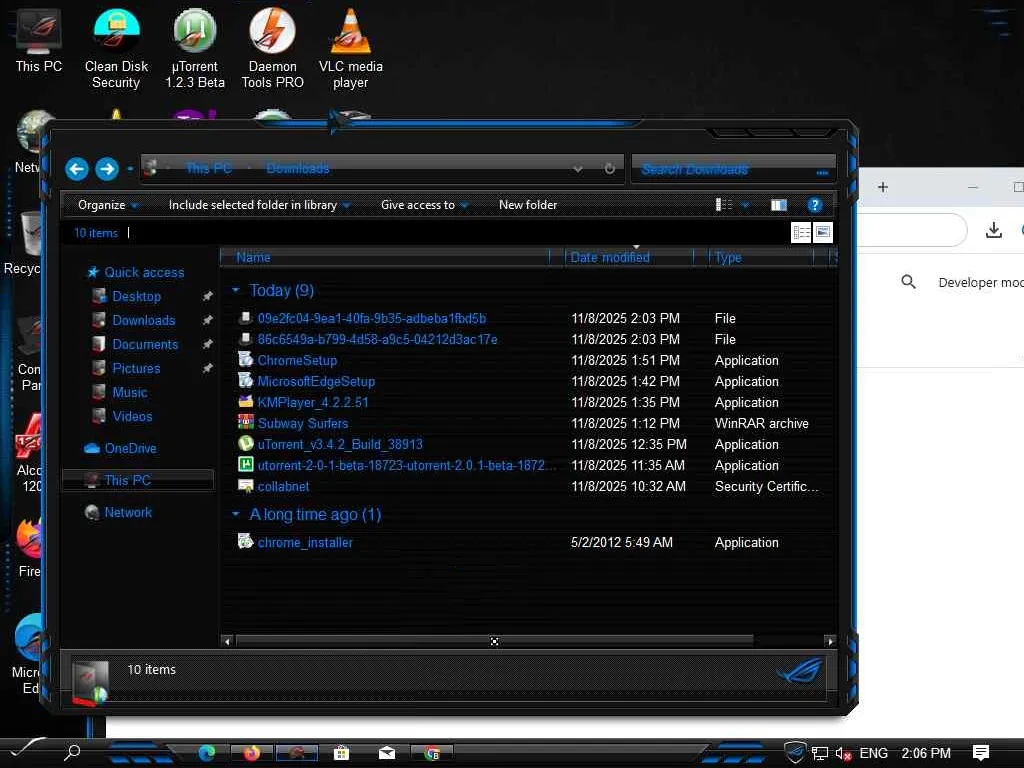Select the ChromeSetup application icon
The height and width of the screenshot is (768, 1024).
click(x=246, y=360)
